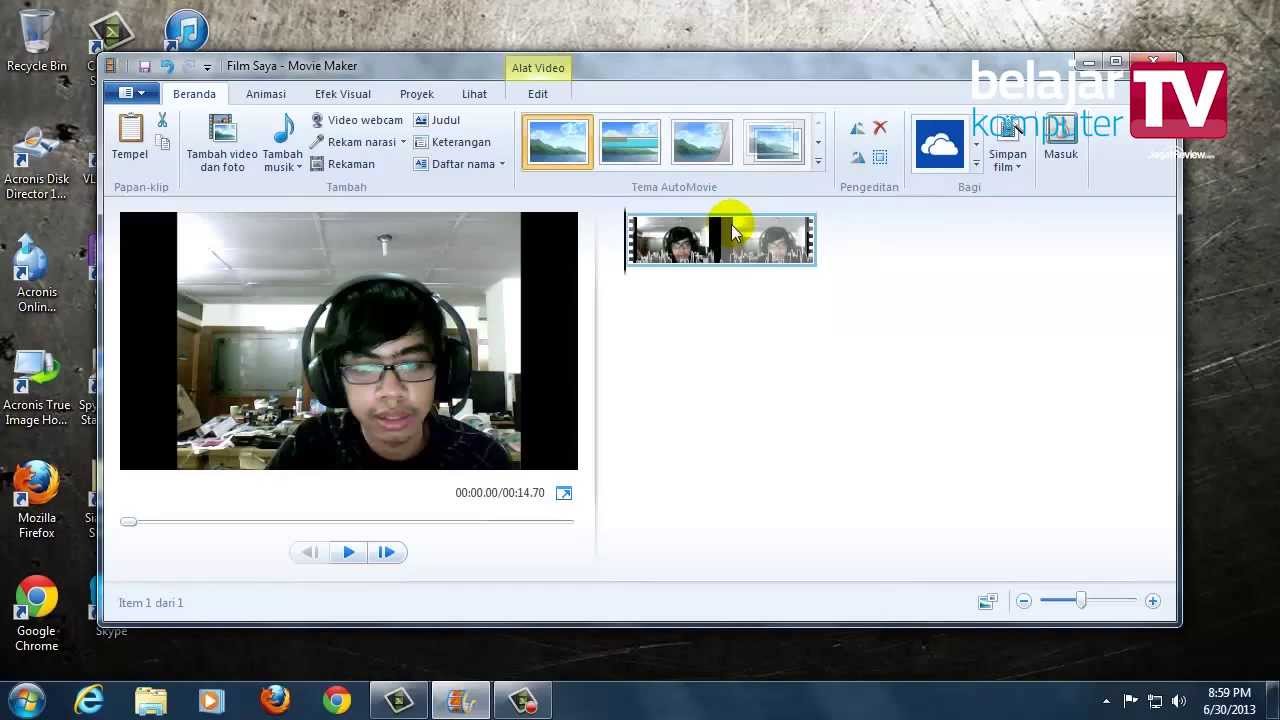Click the zoom out minus button
1280x720 pixels.
1023,601
